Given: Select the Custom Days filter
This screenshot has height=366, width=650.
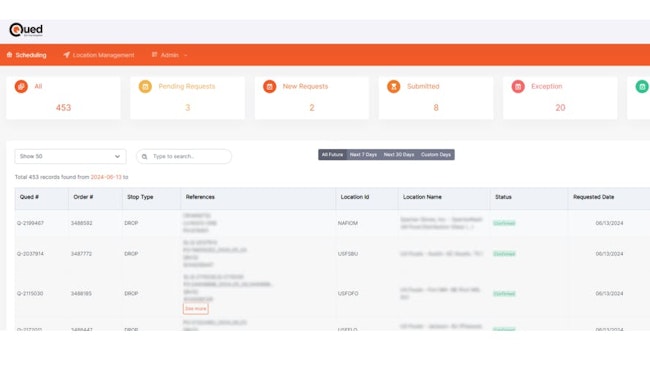Looking at the screenshot, I should click(436, 155).
